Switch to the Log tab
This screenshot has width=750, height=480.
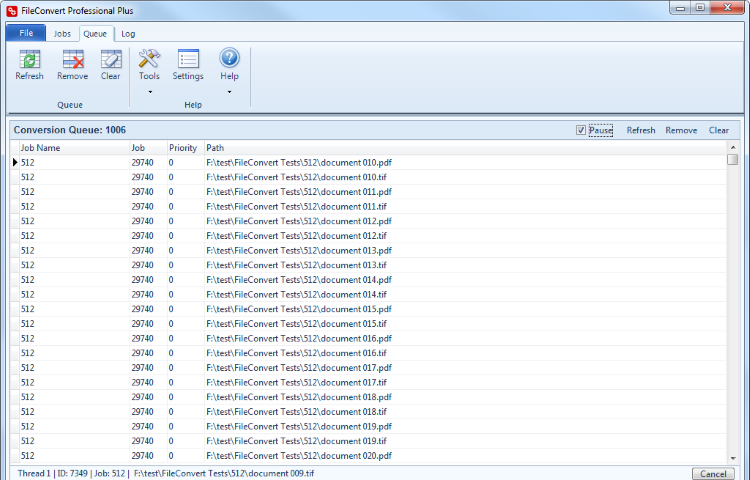point(128,33)
